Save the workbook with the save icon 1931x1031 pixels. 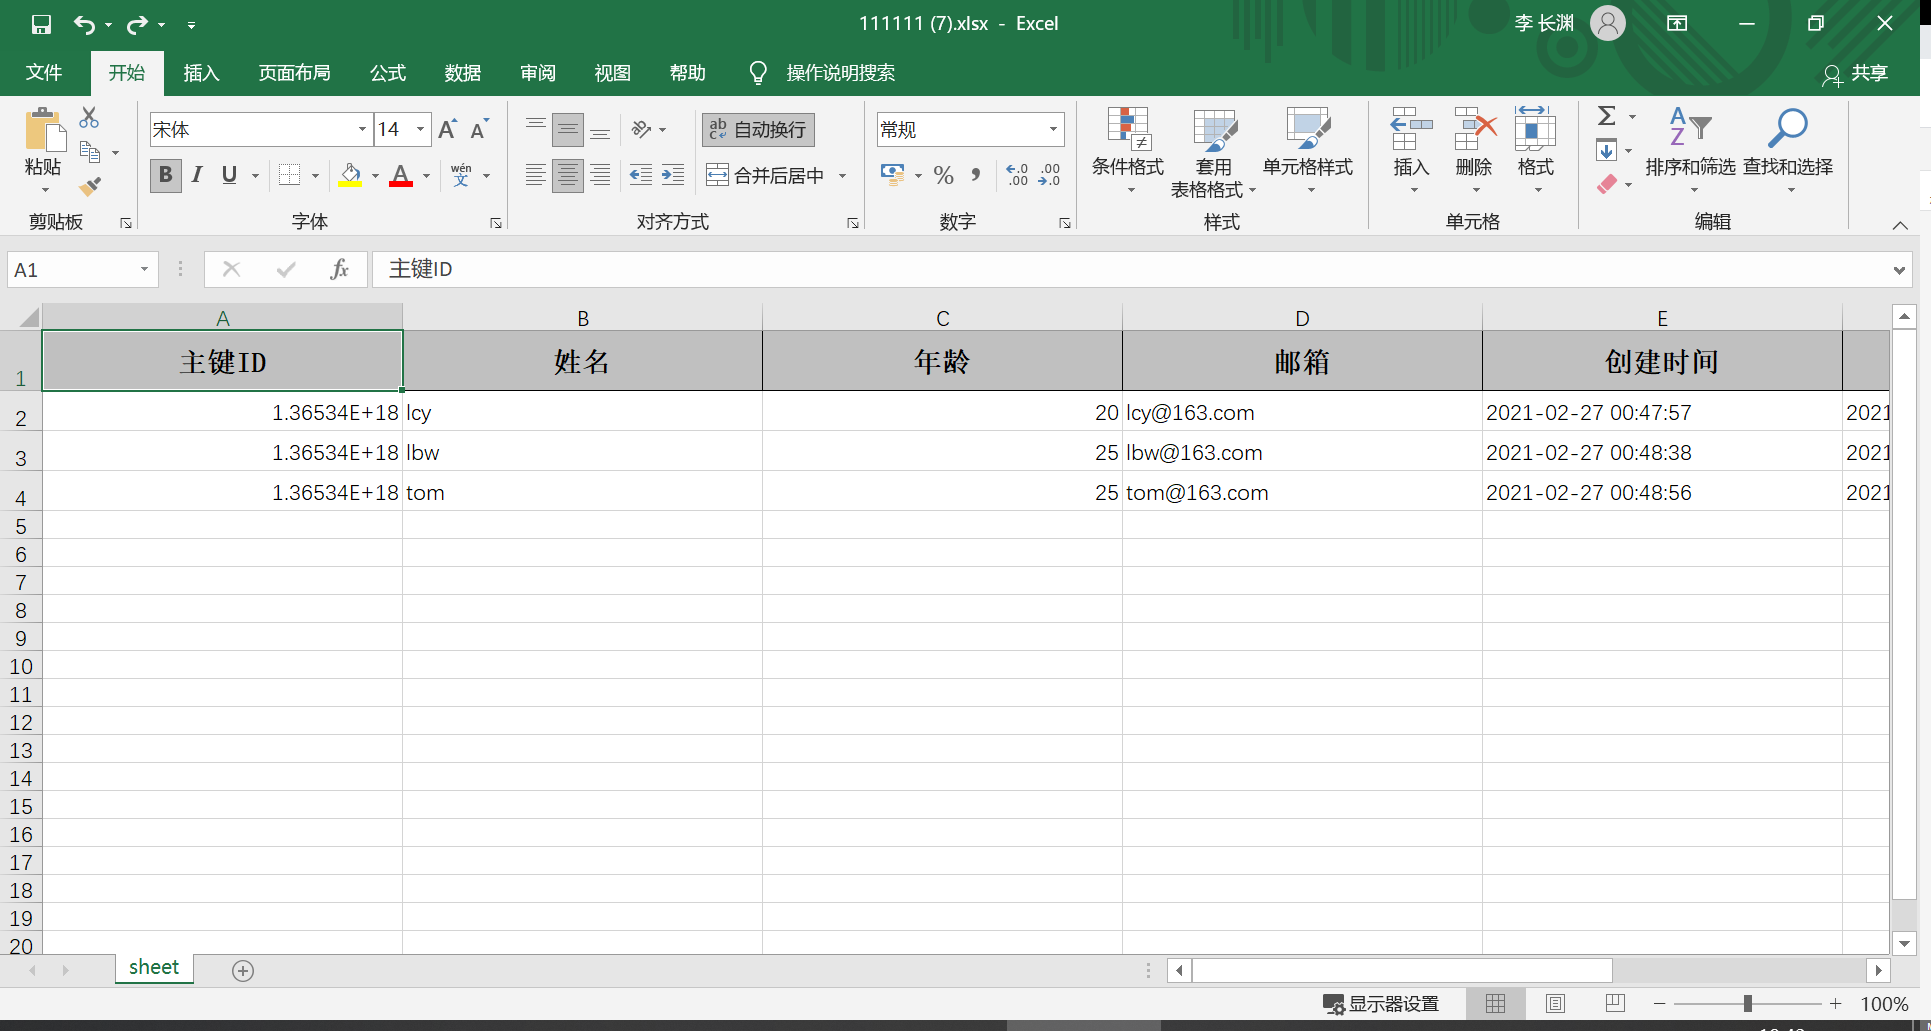coord(41,24)
